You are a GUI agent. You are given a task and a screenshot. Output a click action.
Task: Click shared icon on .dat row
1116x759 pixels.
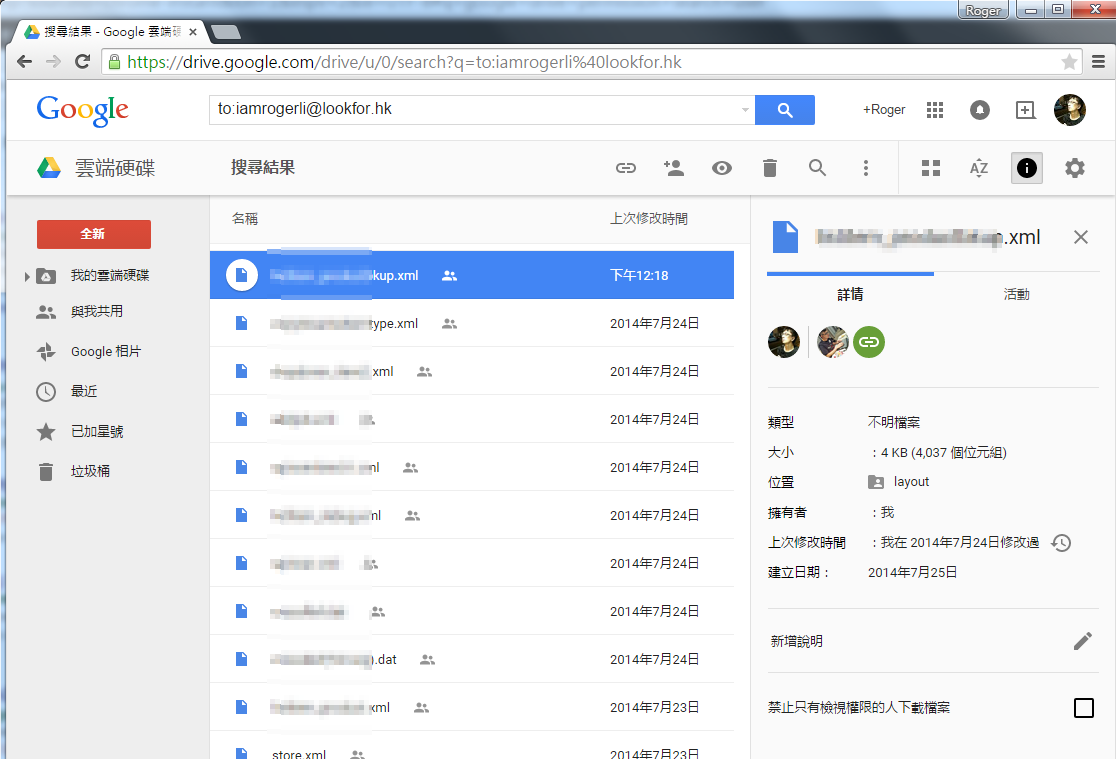pyautogui.click(x=427, y=660)
